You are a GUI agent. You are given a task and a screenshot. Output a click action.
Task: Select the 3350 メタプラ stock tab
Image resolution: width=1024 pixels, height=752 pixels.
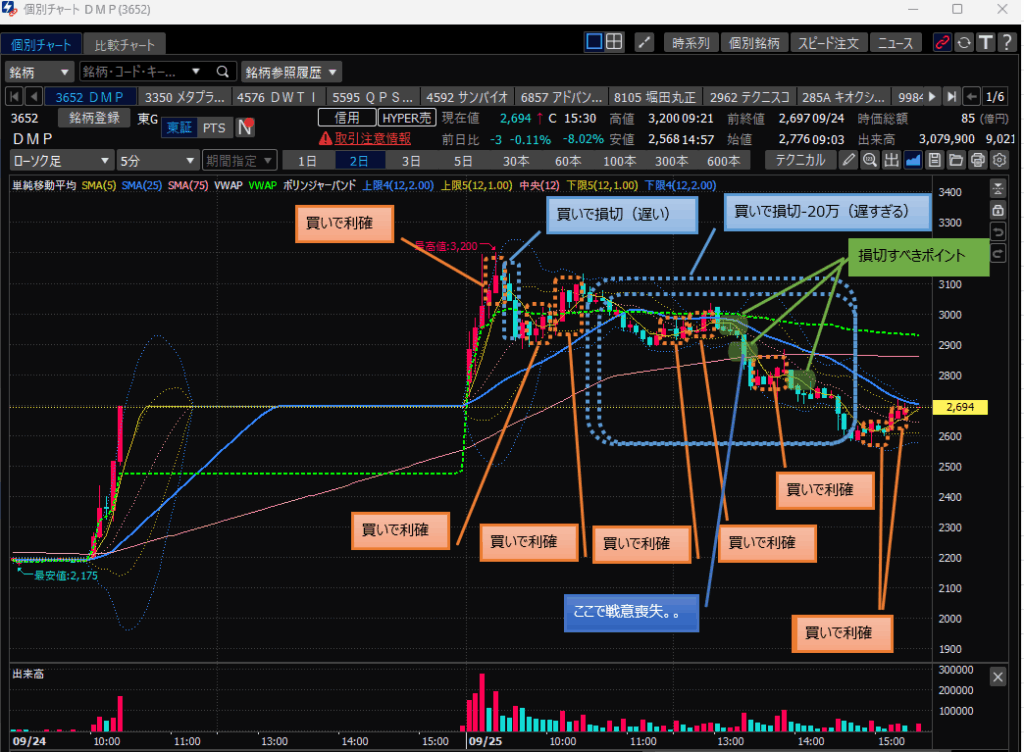[x=185, y=97]
